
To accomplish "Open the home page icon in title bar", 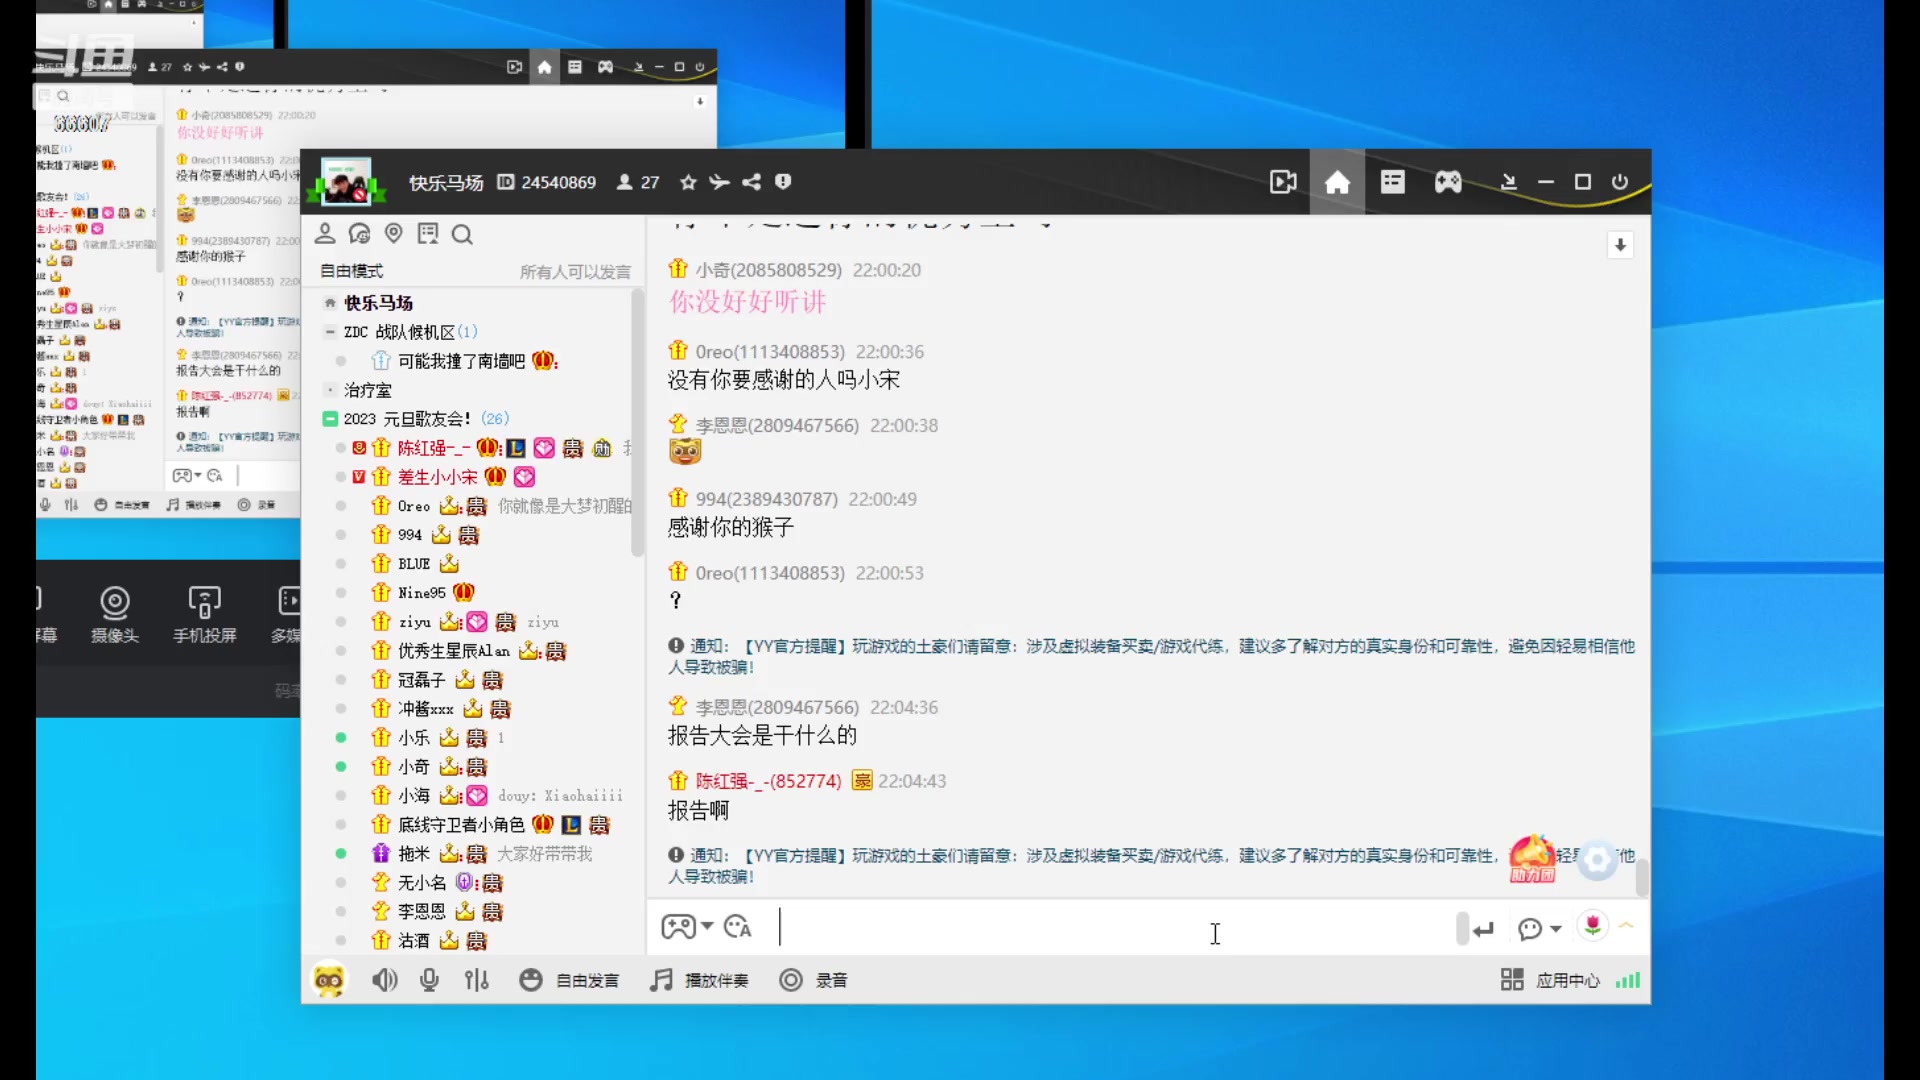I will click(1337, 182).
